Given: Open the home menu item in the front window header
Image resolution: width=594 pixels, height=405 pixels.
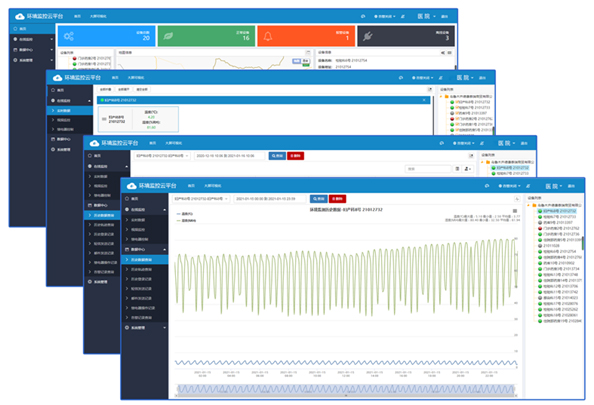Looking at the screenshot, I should pyautogui.click(x=191, y=186).
